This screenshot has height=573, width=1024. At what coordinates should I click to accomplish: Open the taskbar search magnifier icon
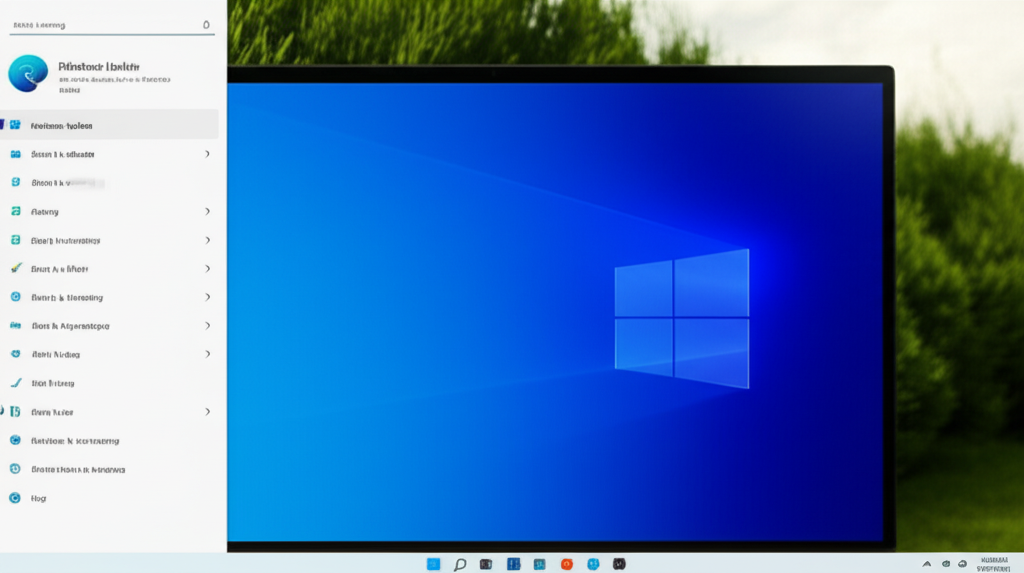(x=460, y=564)
